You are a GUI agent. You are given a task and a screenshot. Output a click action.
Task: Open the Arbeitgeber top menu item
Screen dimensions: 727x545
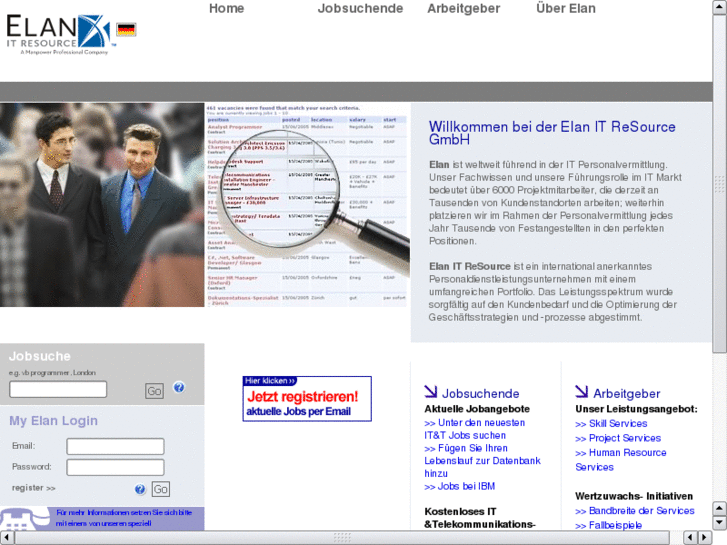coord(464,8)
